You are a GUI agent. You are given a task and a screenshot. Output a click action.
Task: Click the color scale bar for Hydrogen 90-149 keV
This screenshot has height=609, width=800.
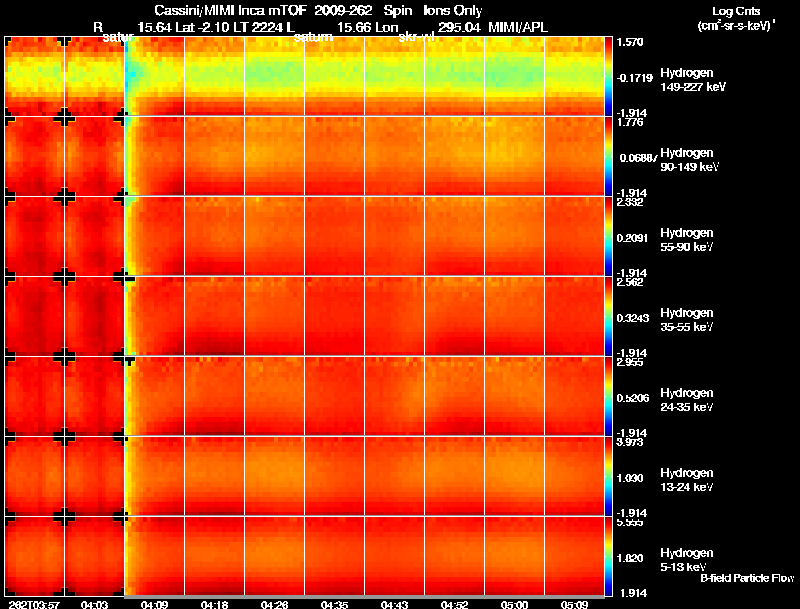(608, 156)
